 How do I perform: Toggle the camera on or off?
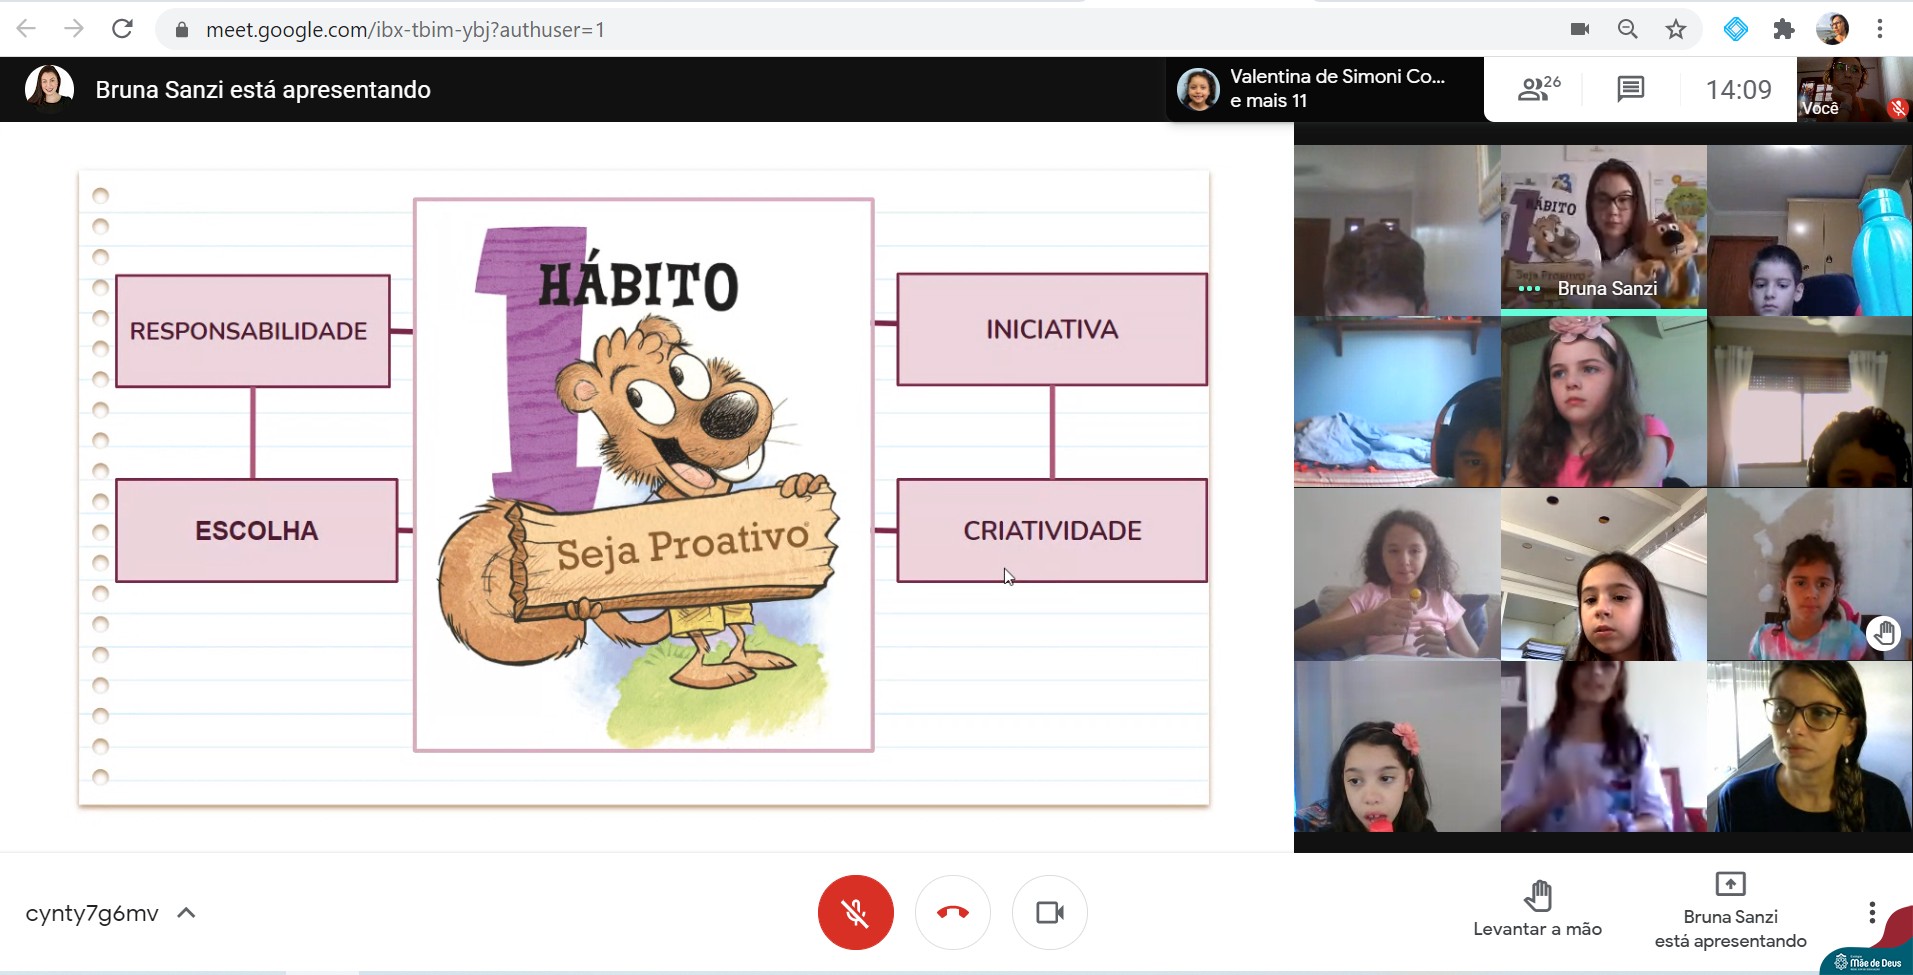point(1049,912)
